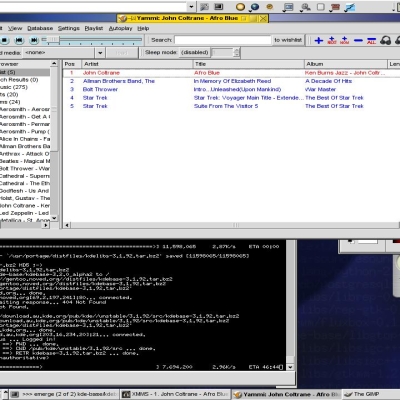This screenshot has width=400, height=400.
Task: Sort songs by the Title column header
Action: tap(248, 64)
